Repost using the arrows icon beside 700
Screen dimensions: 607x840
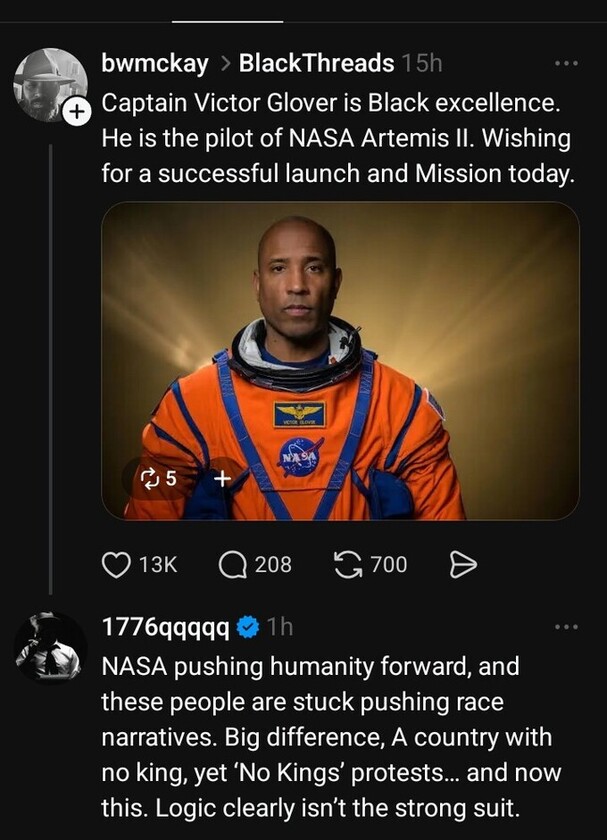pos(346,565)
